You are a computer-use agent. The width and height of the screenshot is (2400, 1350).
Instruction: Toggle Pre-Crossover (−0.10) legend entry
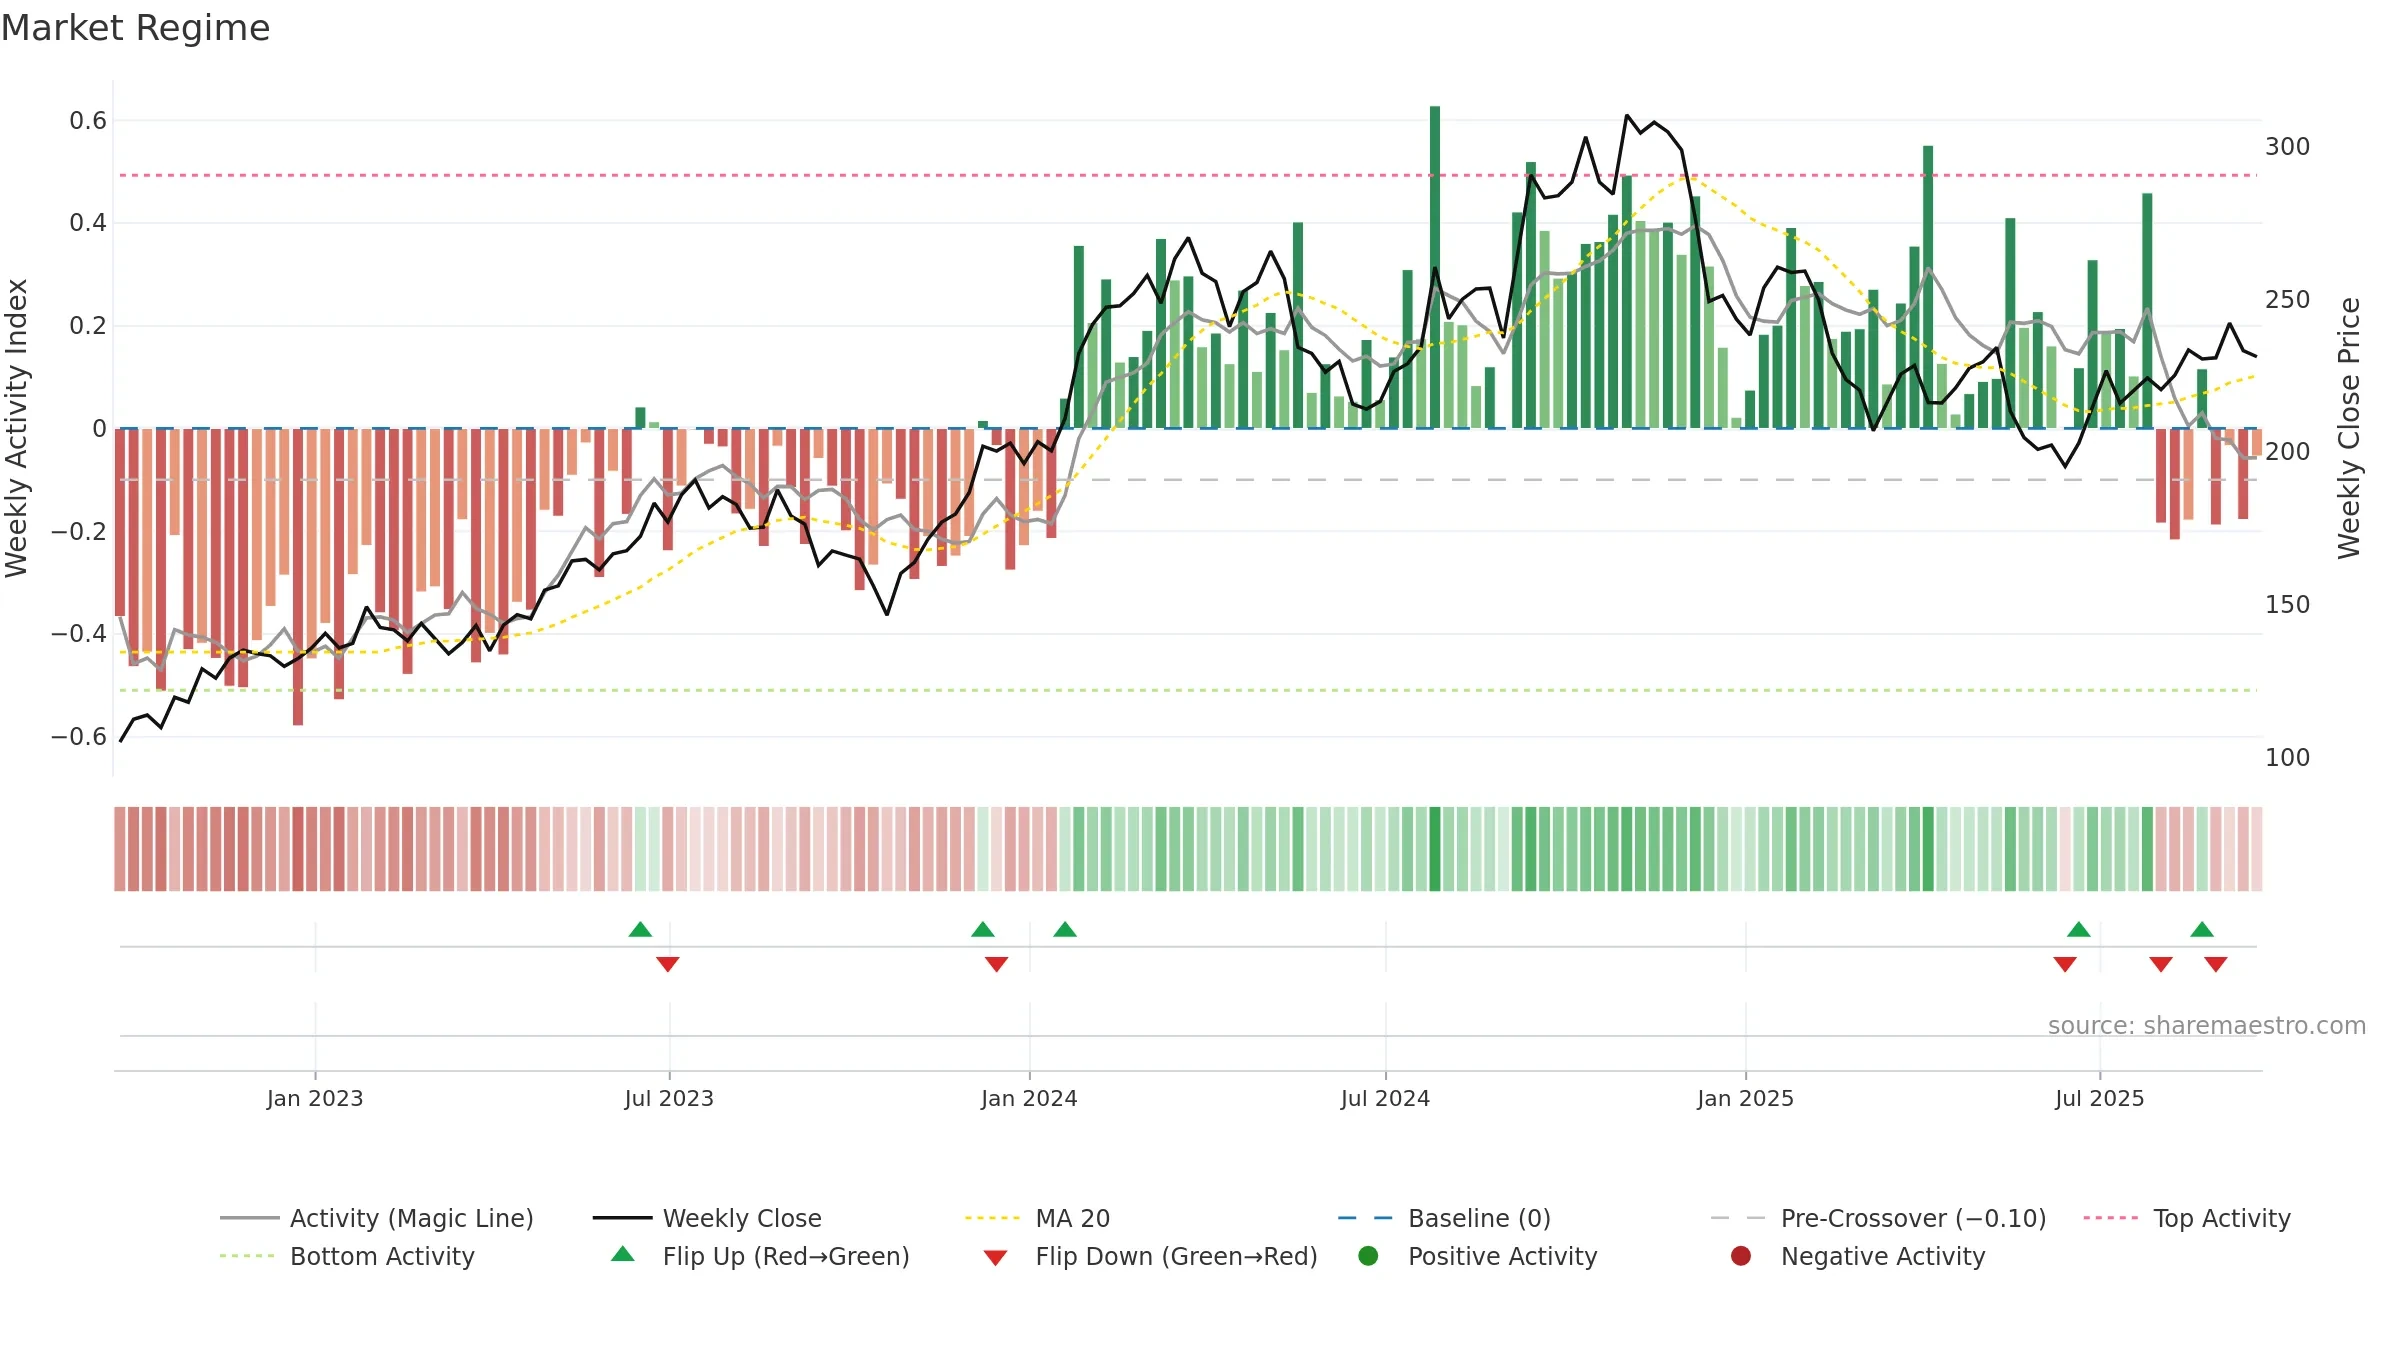pos(1878,1218)
